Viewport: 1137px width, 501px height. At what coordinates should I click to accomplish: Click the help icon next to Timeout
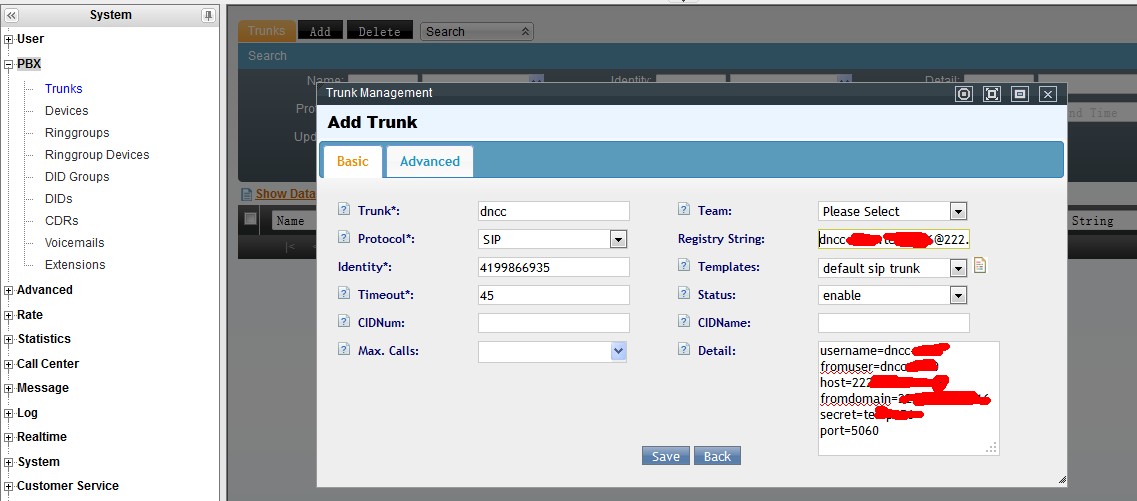pos(344,295)
